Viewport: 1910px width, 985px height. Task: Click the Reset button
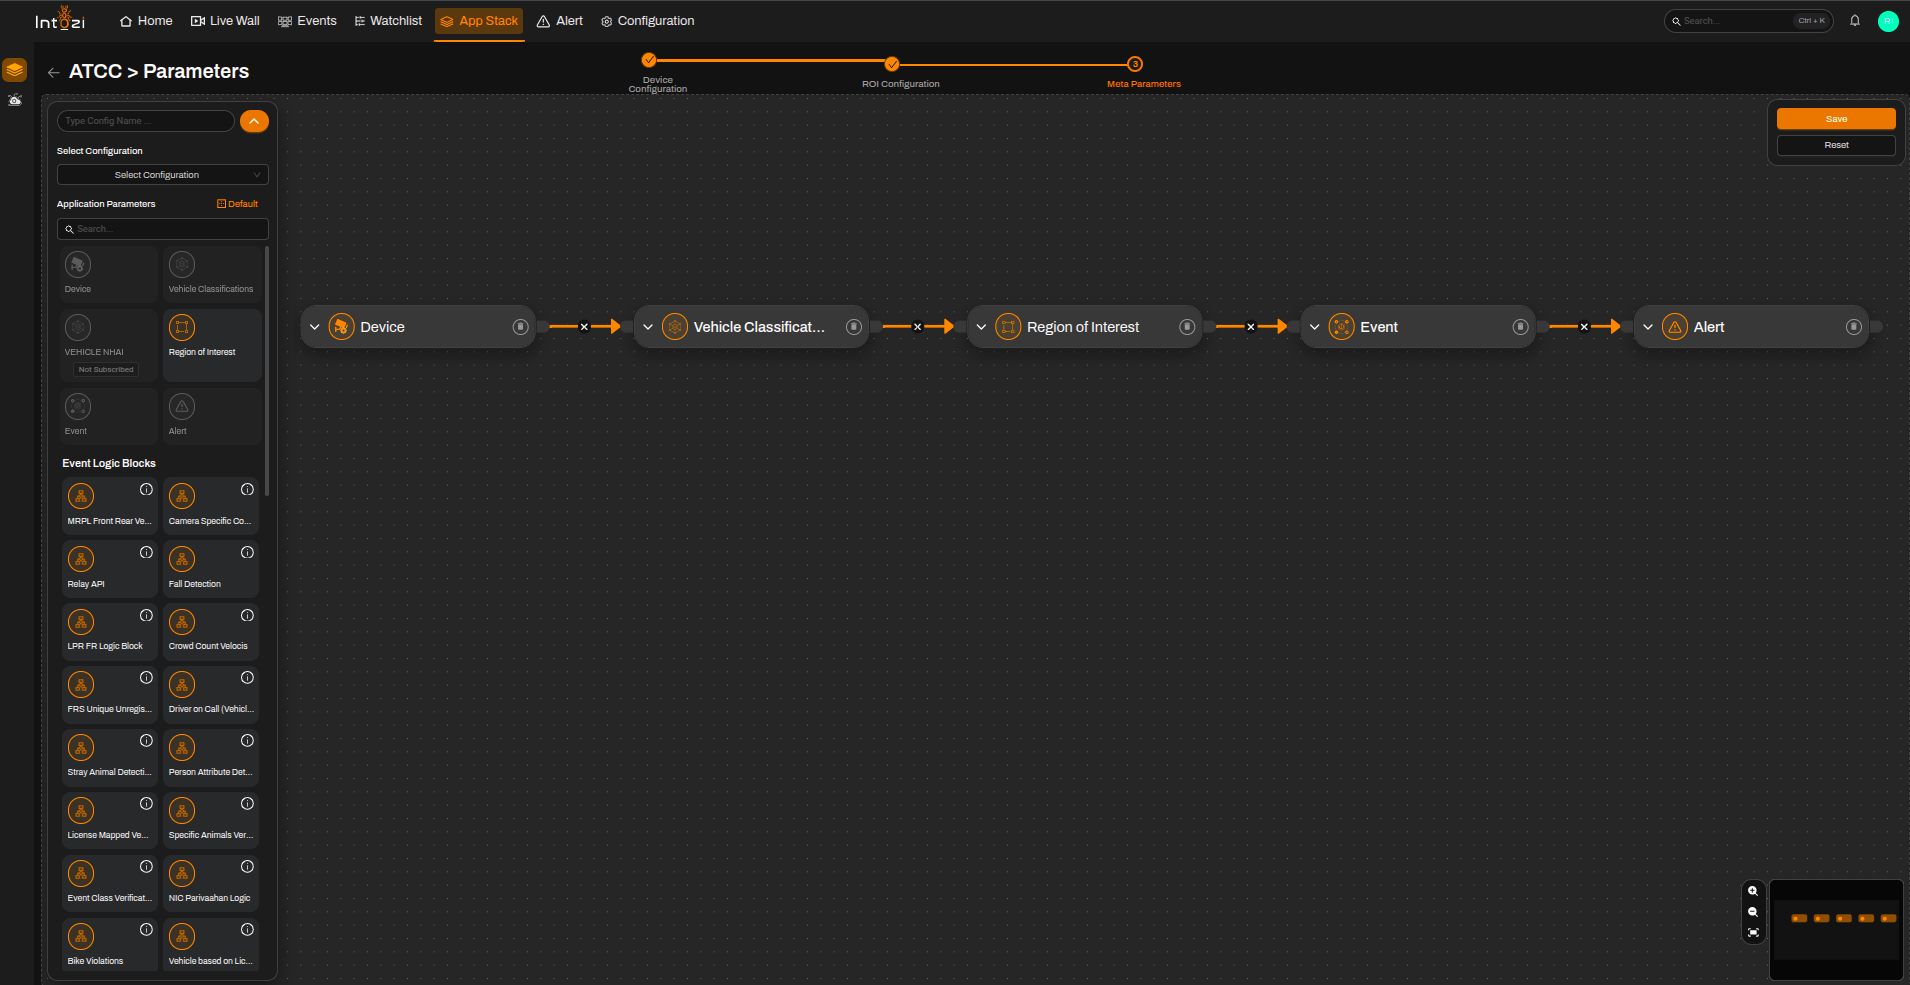tap(1836, 145)
